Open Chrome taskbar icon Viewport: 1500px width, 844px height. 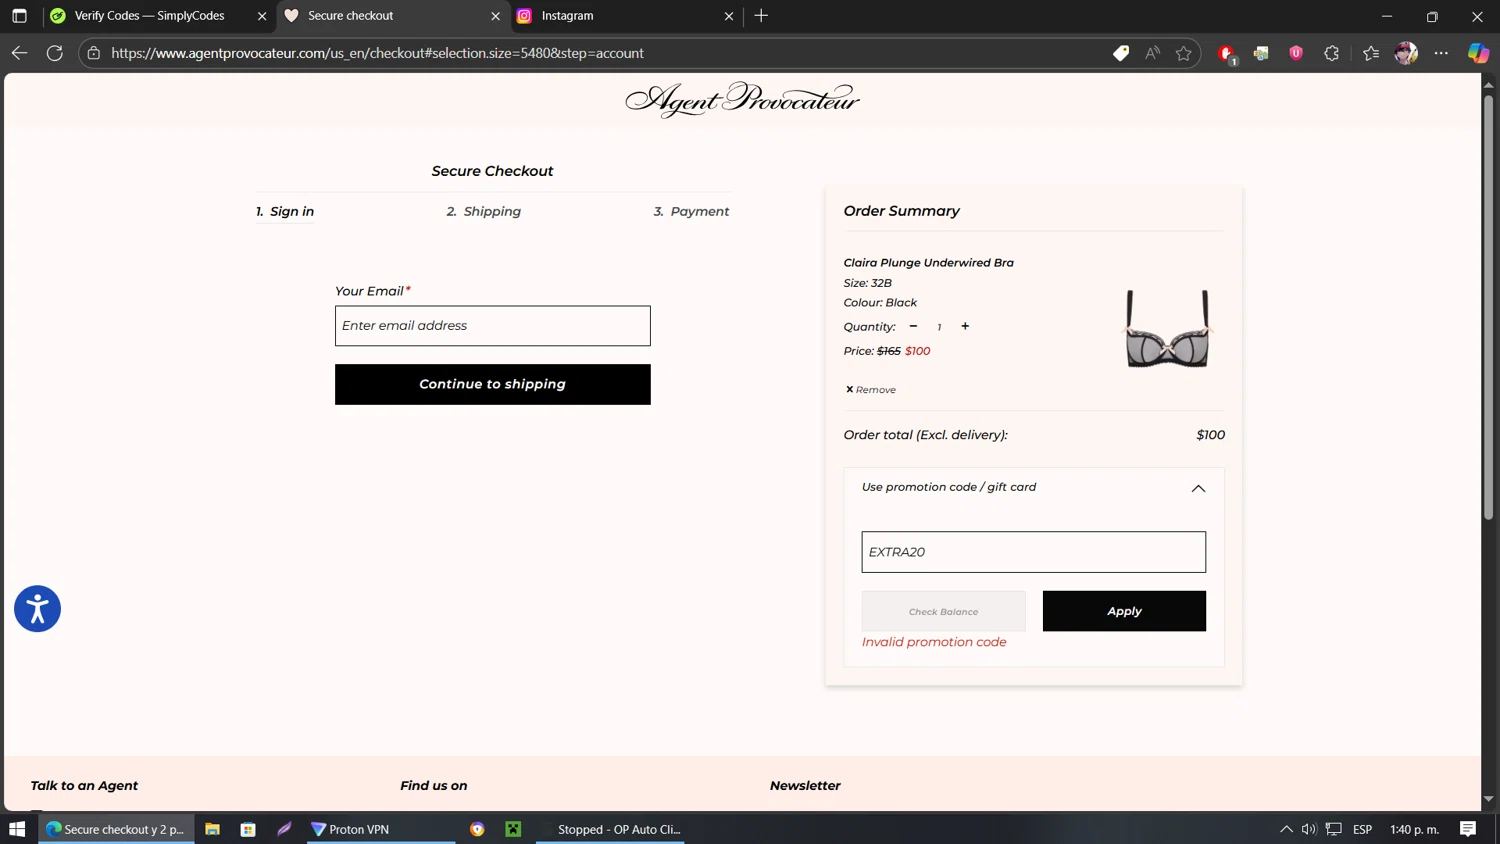tap(477, 829)
